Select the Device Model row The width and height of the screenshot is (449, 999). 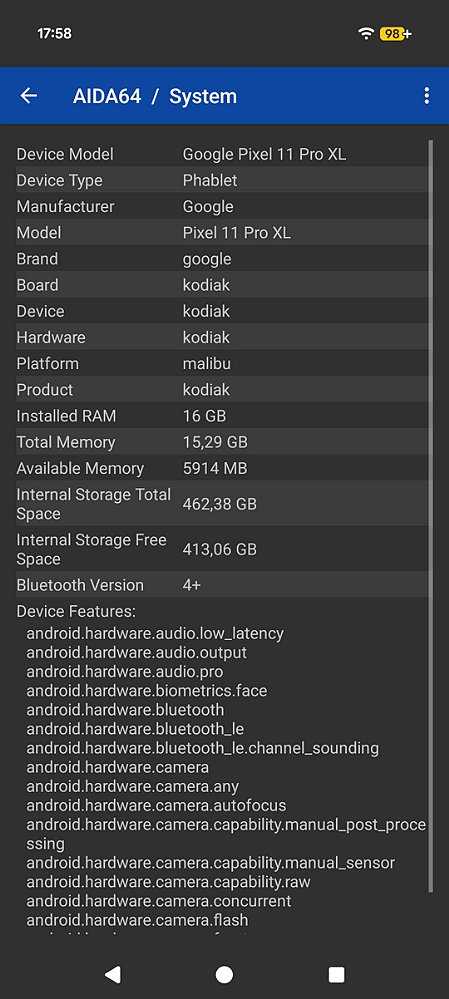click(x=222, y=154)
